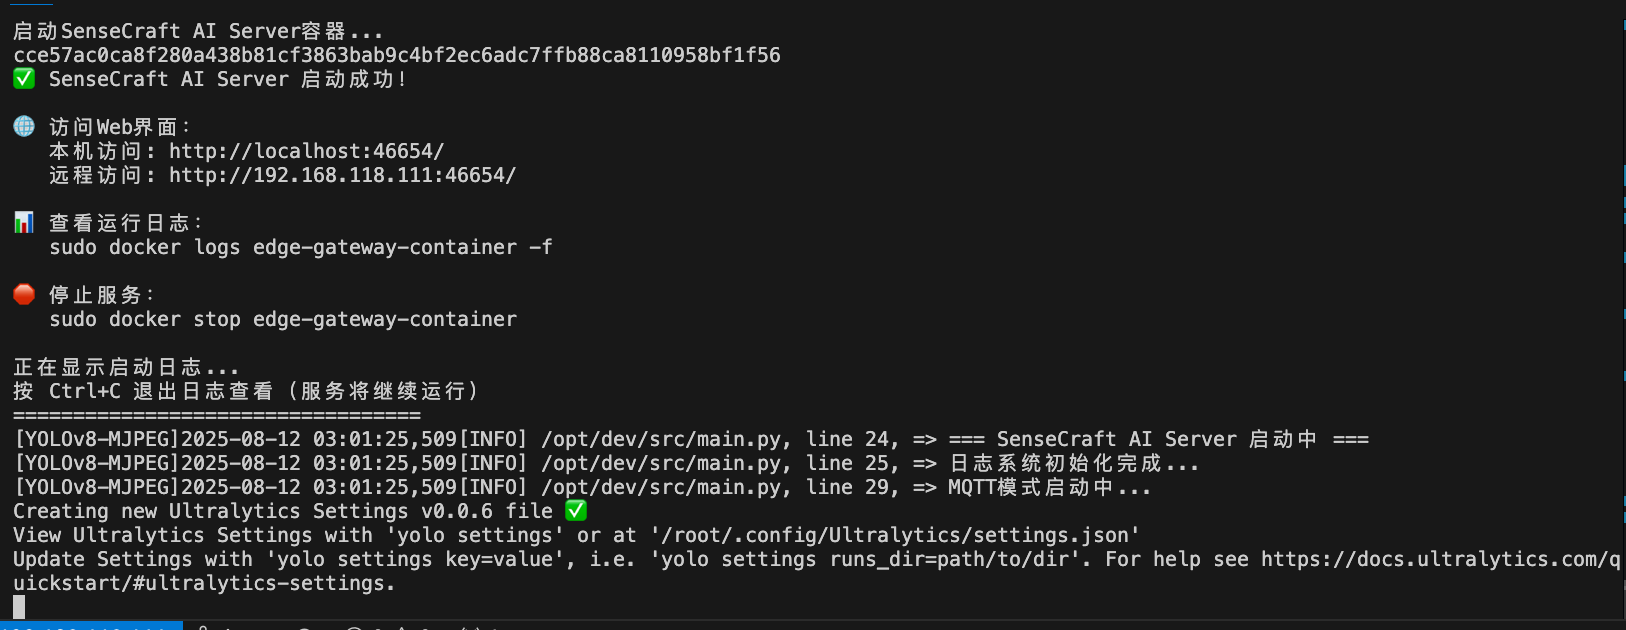Click the bar chart icon beside 查看运行日志

click(x=24, y=222)
